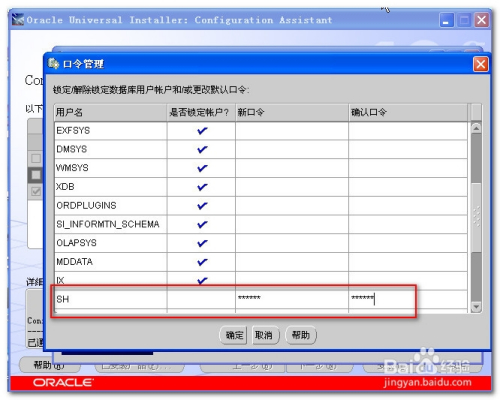Viewport: 500px width, 400px height.
Task: Toggle lock checkmark for IX
Action: coord(202,281)
